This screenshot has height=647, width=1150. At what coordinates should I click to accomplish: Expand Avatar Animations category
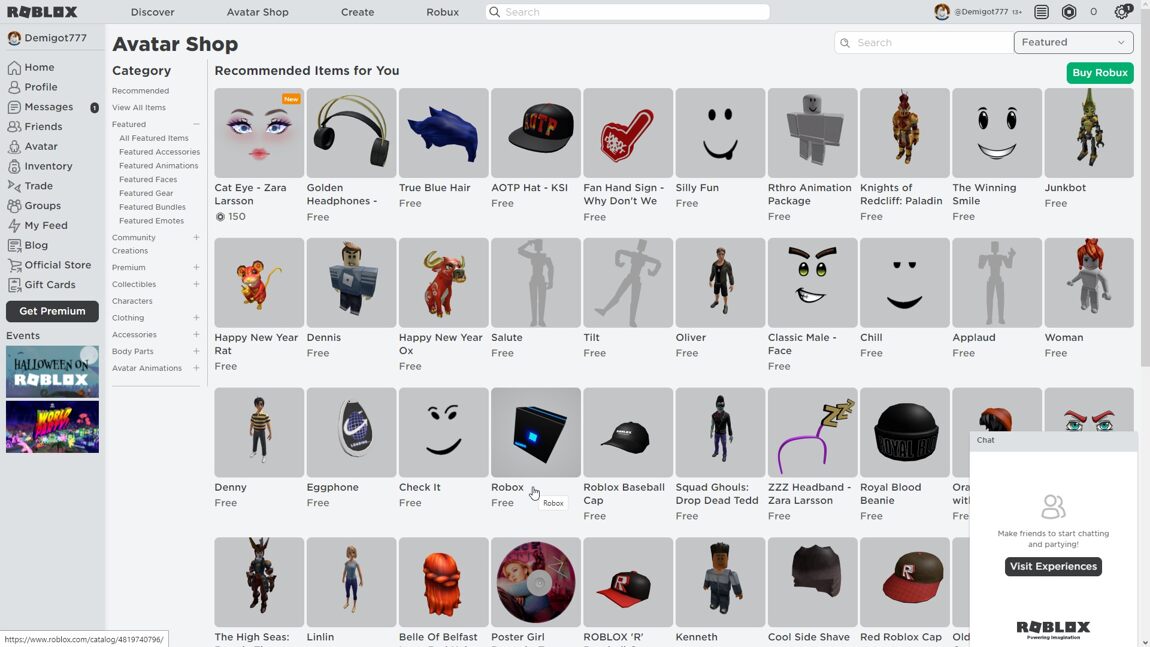(196, 368)
